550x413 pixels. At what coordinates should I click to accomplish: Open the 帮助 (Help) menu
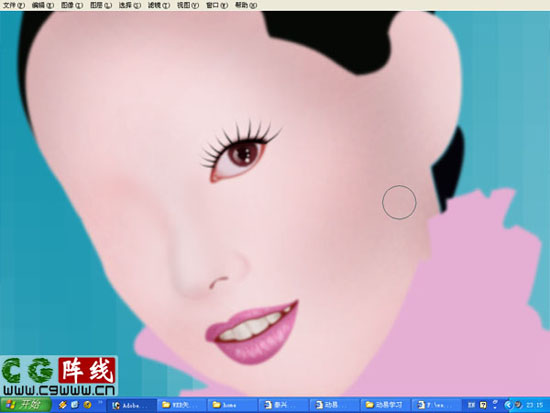(x=246, y=5)
